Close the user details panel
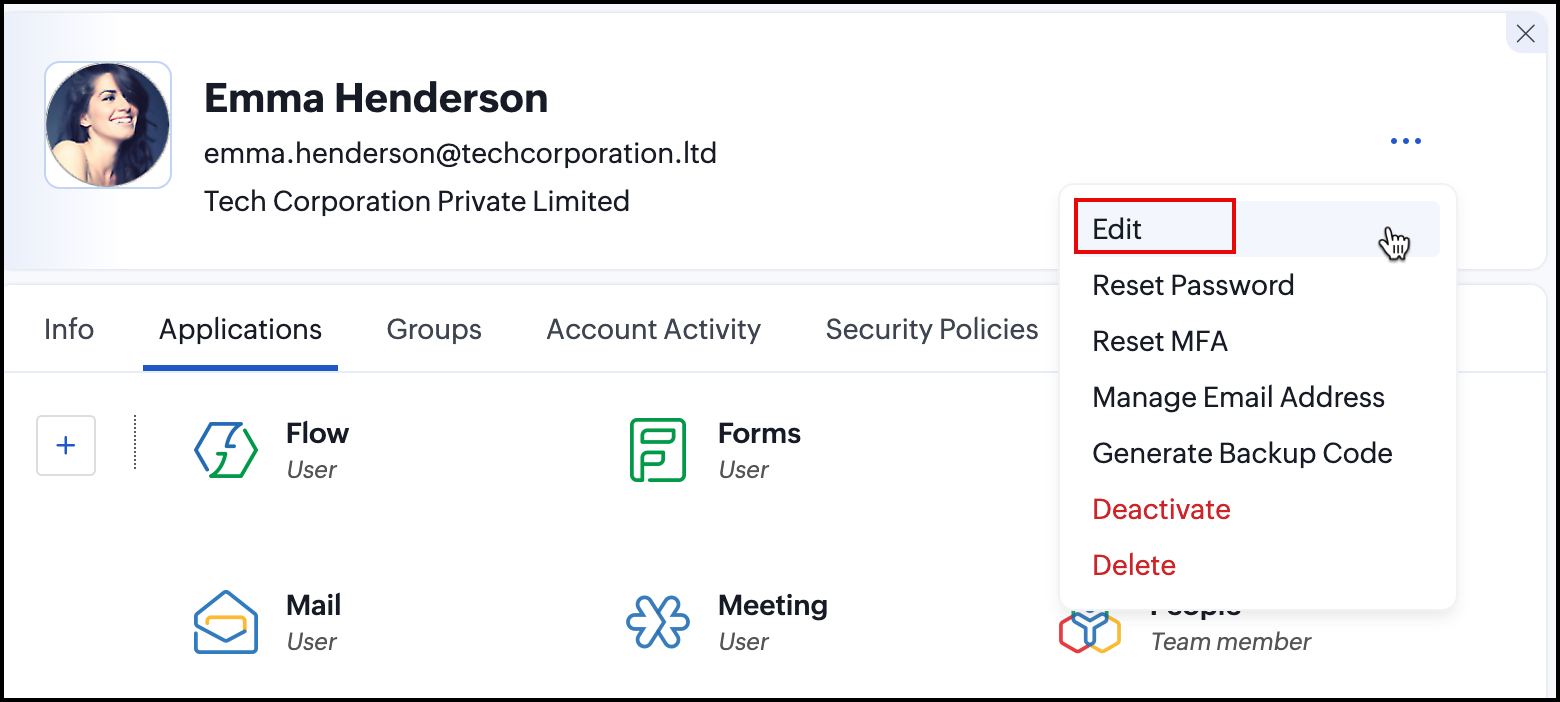Viewport: 1560px width, 702px height. tap(1525, 34)
